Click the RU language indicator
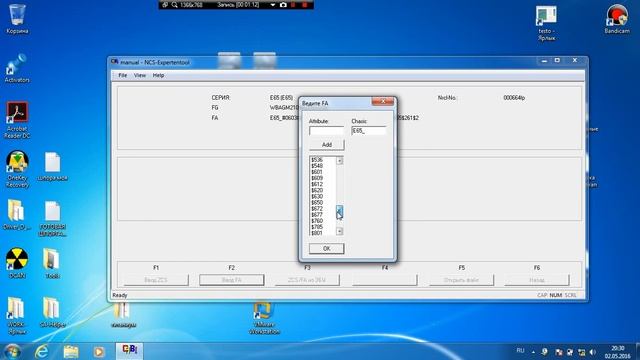The image size is (640, 360). [520, 351]
